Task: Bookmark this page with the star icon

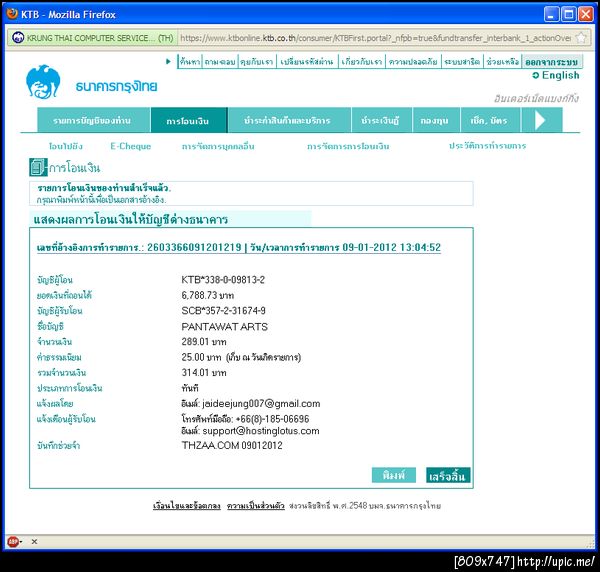Action: point(581,37)
